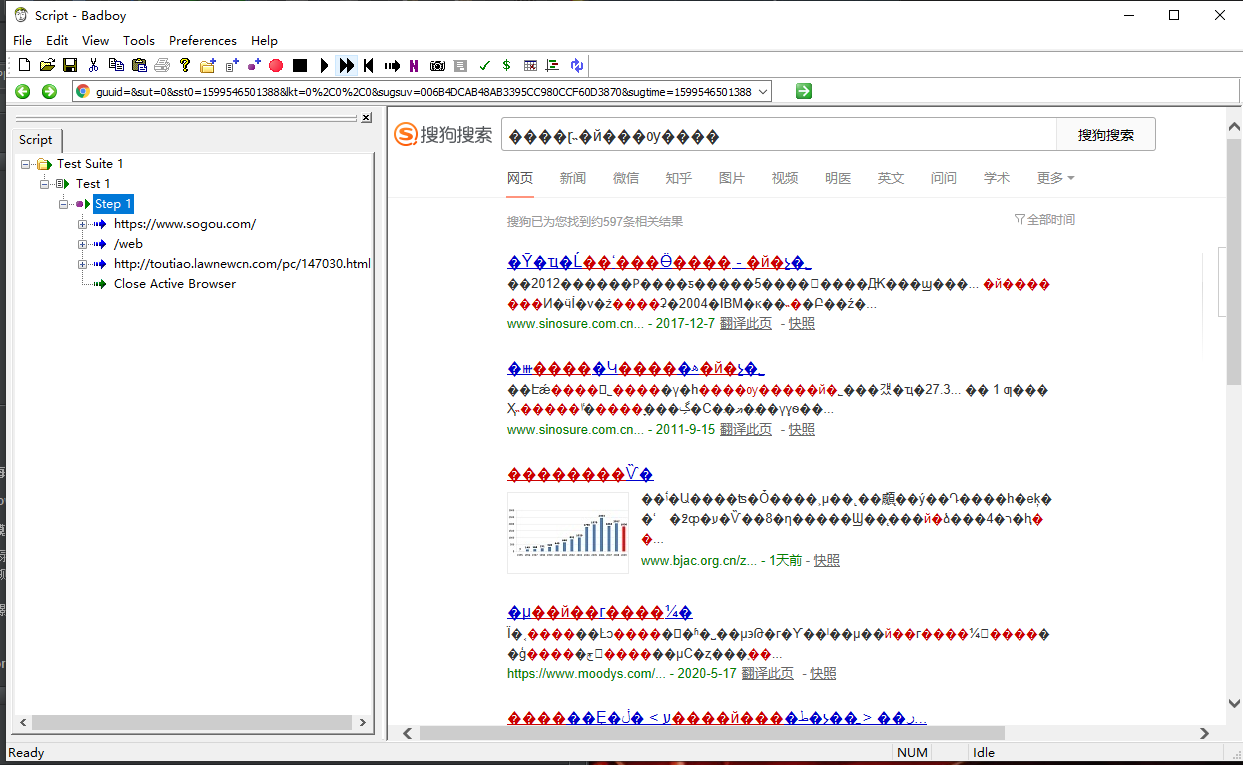
Task: Click the 搜狗搜索 search button
Action: click(x=1106, y=135)
